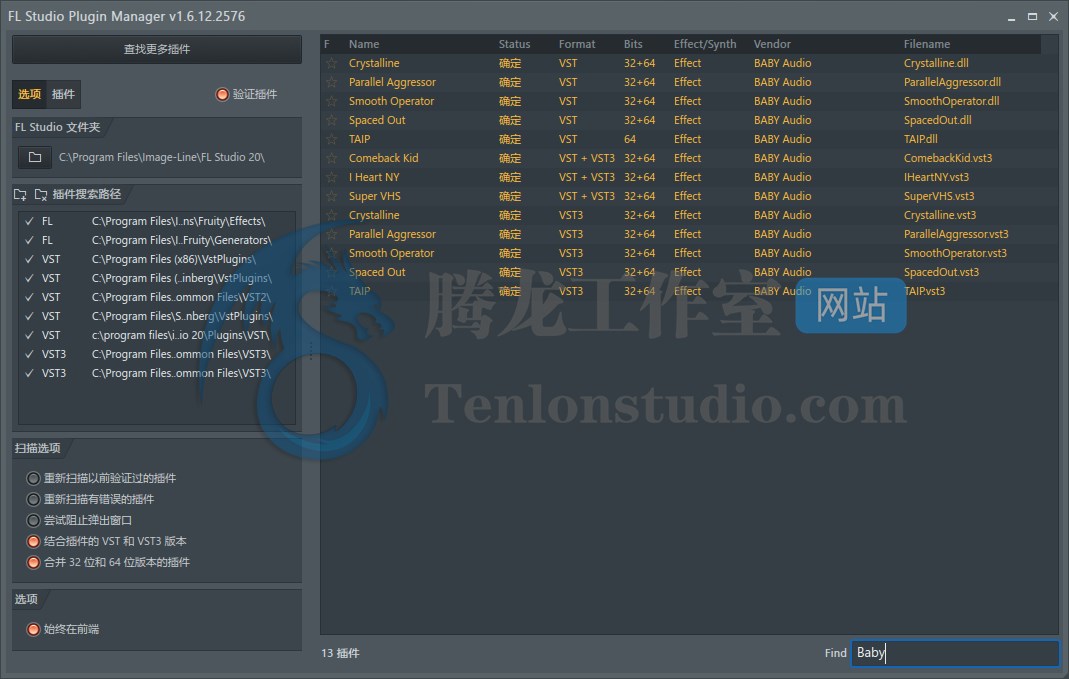
Task: Disable 结合插件的 VST 和 VST3 版本
Action: pos(33,542)
